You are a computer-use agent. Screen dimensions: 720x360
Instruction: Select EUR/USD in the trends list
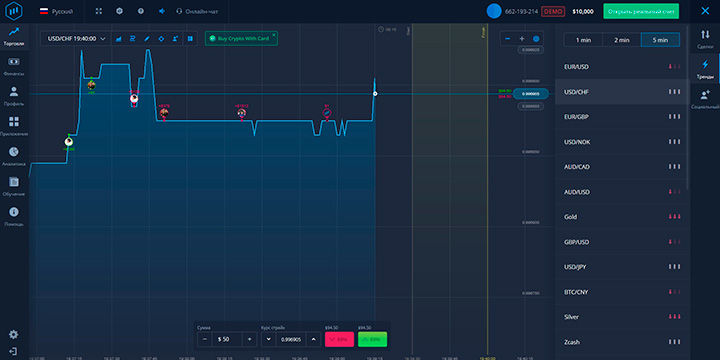[622, 67]
